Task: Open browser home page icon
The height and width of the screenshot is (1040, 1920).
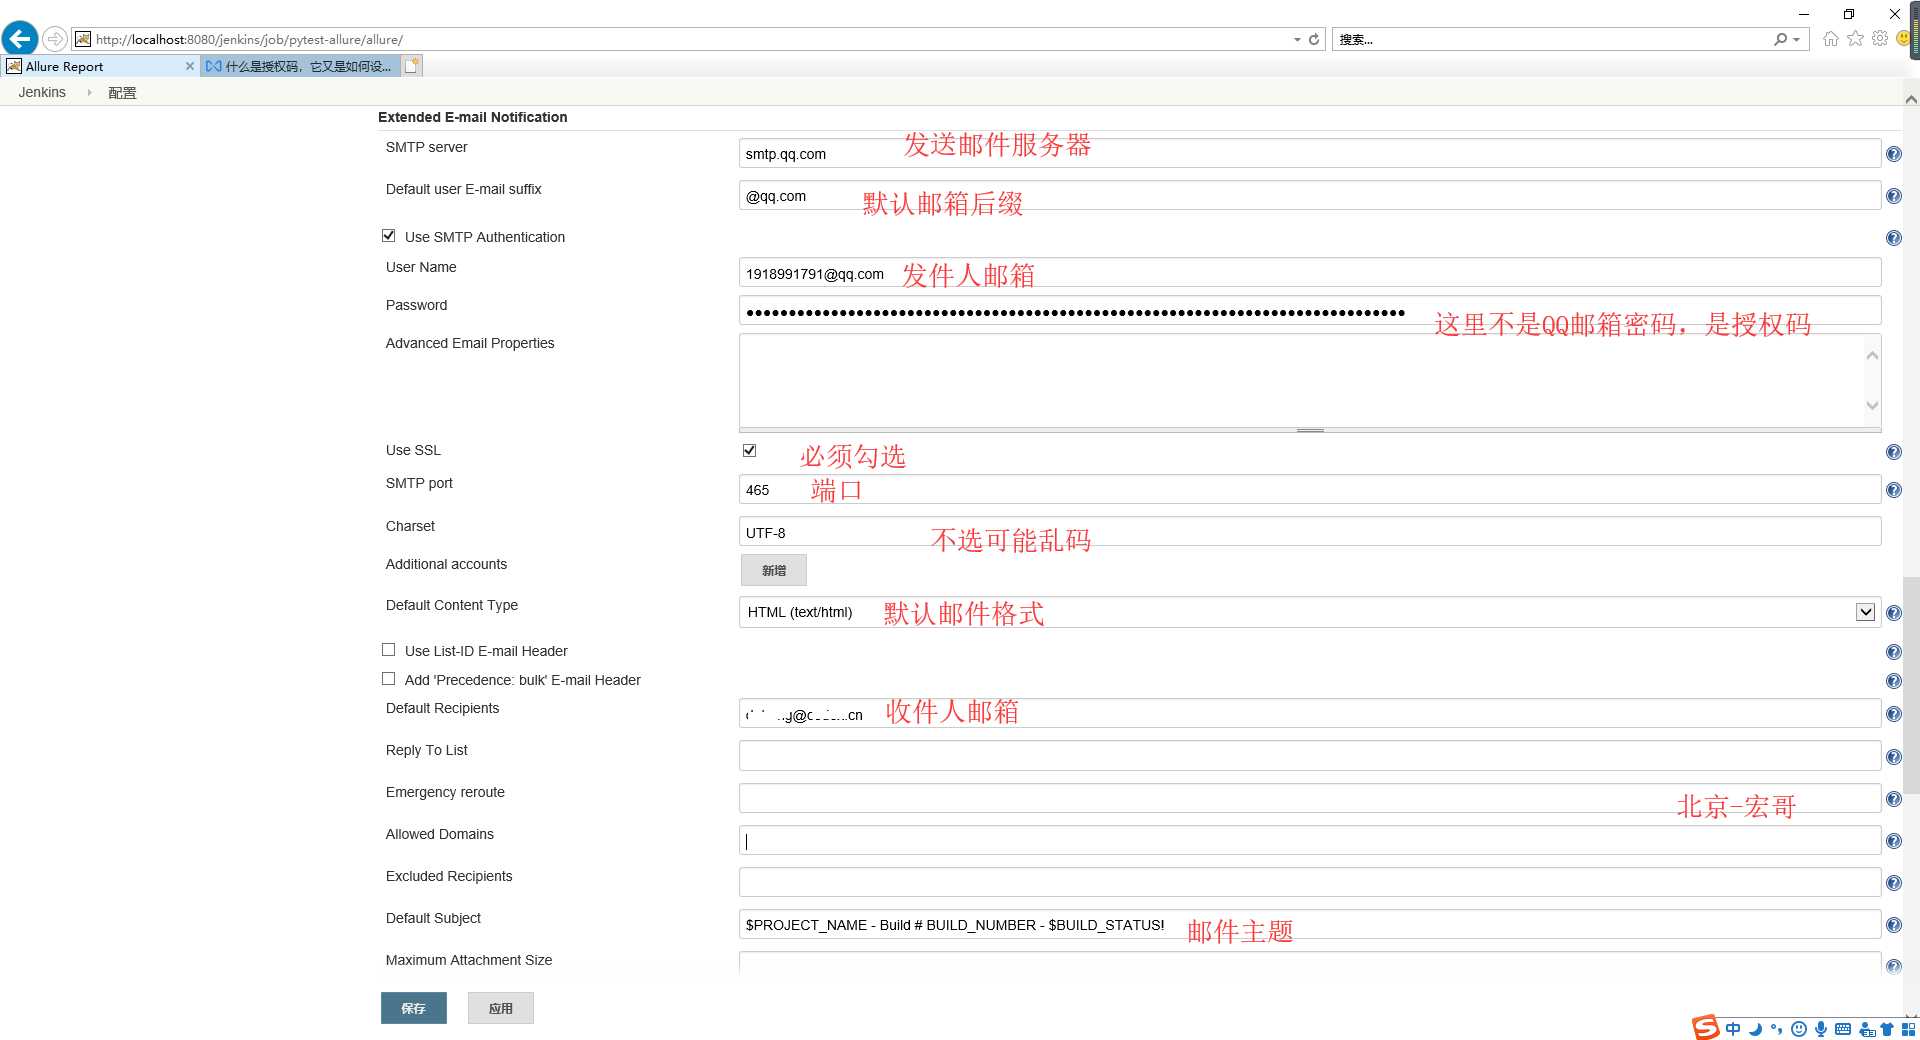Action: (x=1830, y=39)
